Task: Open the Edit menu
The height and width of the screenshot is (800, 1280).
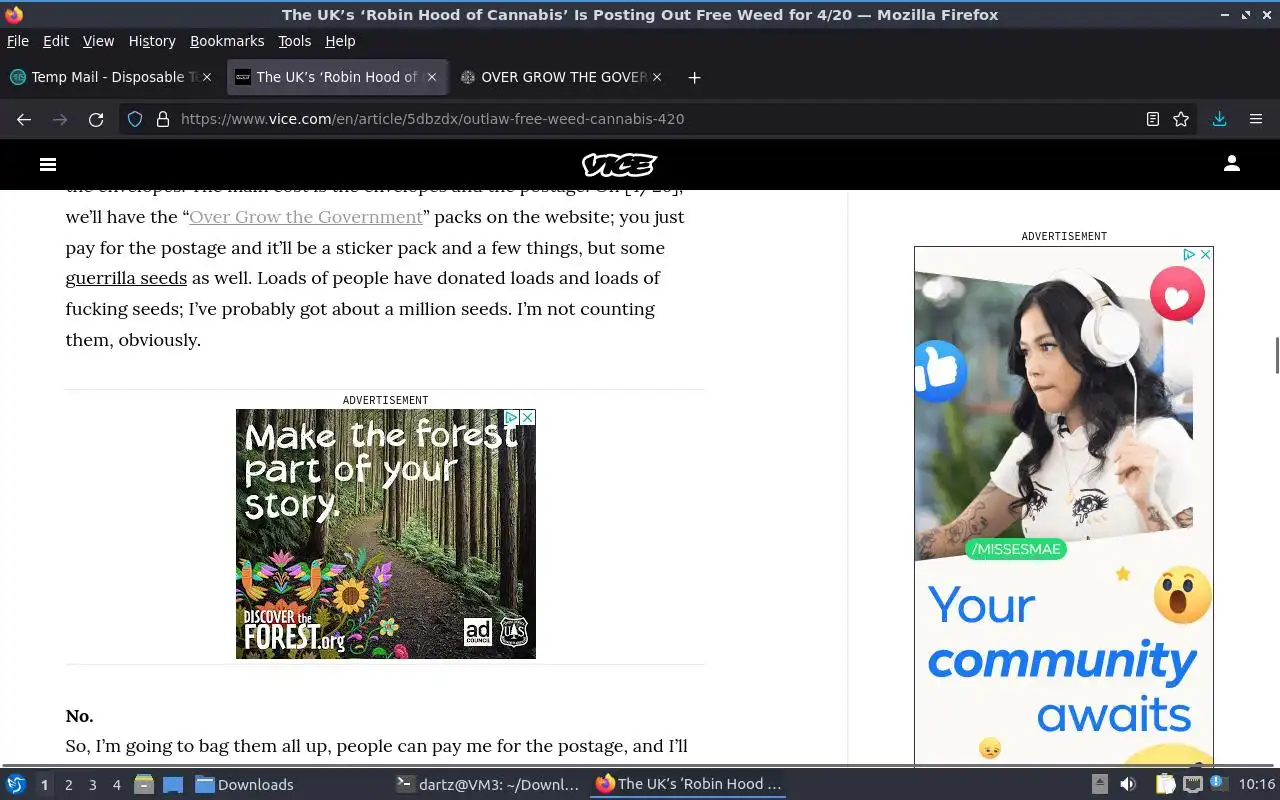Action: coord(56,41)
